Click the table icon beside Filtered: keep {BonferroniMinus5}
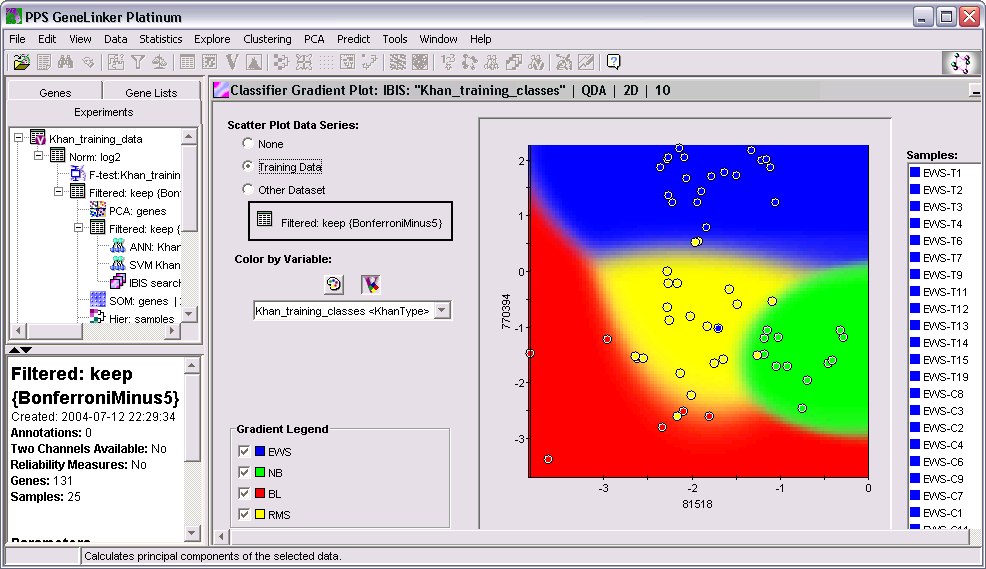 (265, 219)
